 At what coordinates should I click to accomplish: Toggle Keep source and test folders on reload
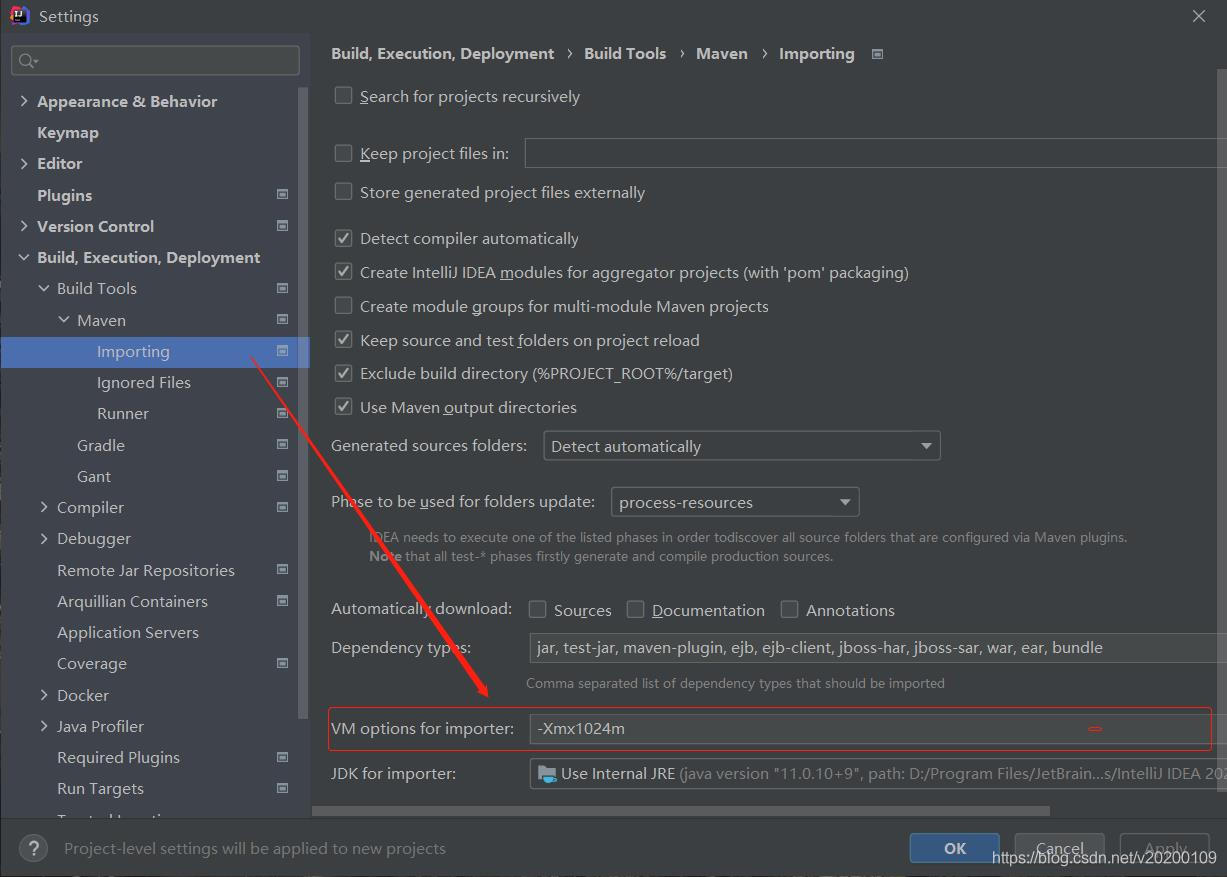coord(343,339)
